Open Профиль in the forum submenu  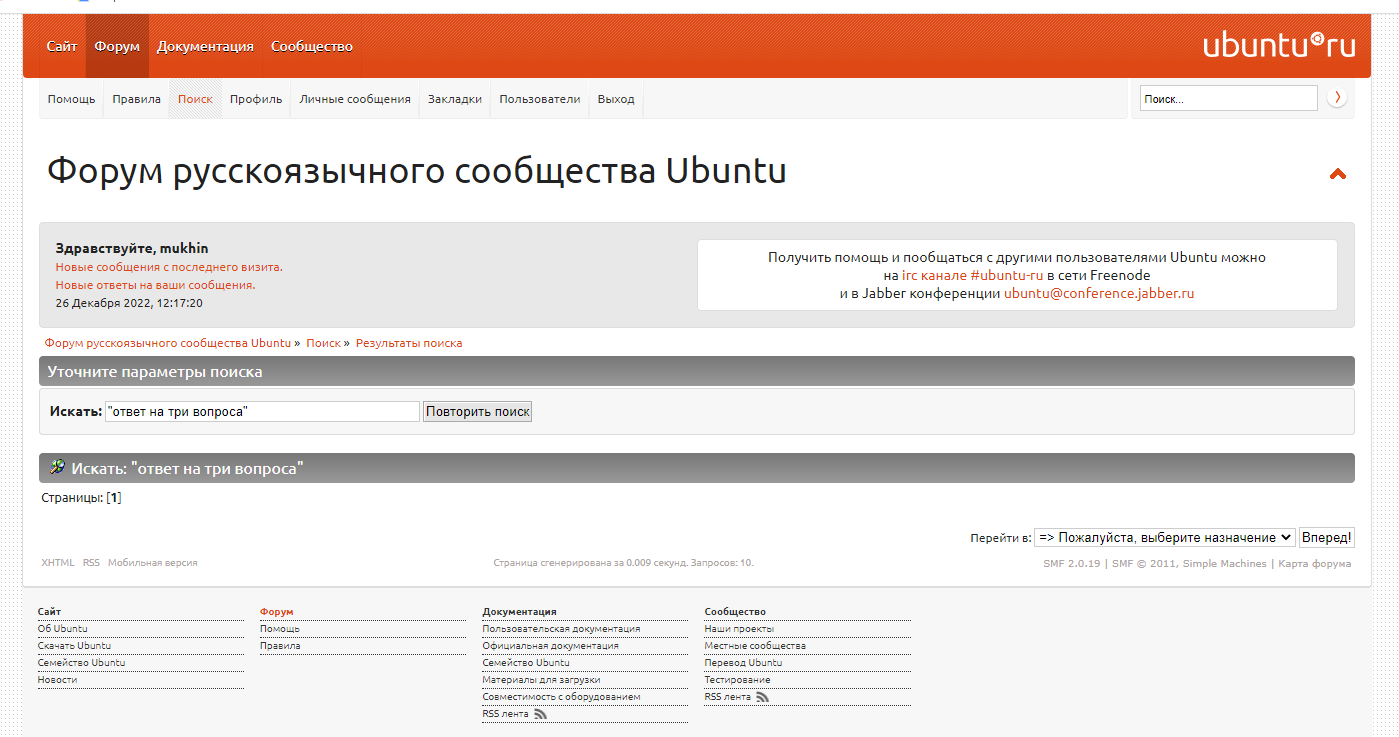[256, 99]
